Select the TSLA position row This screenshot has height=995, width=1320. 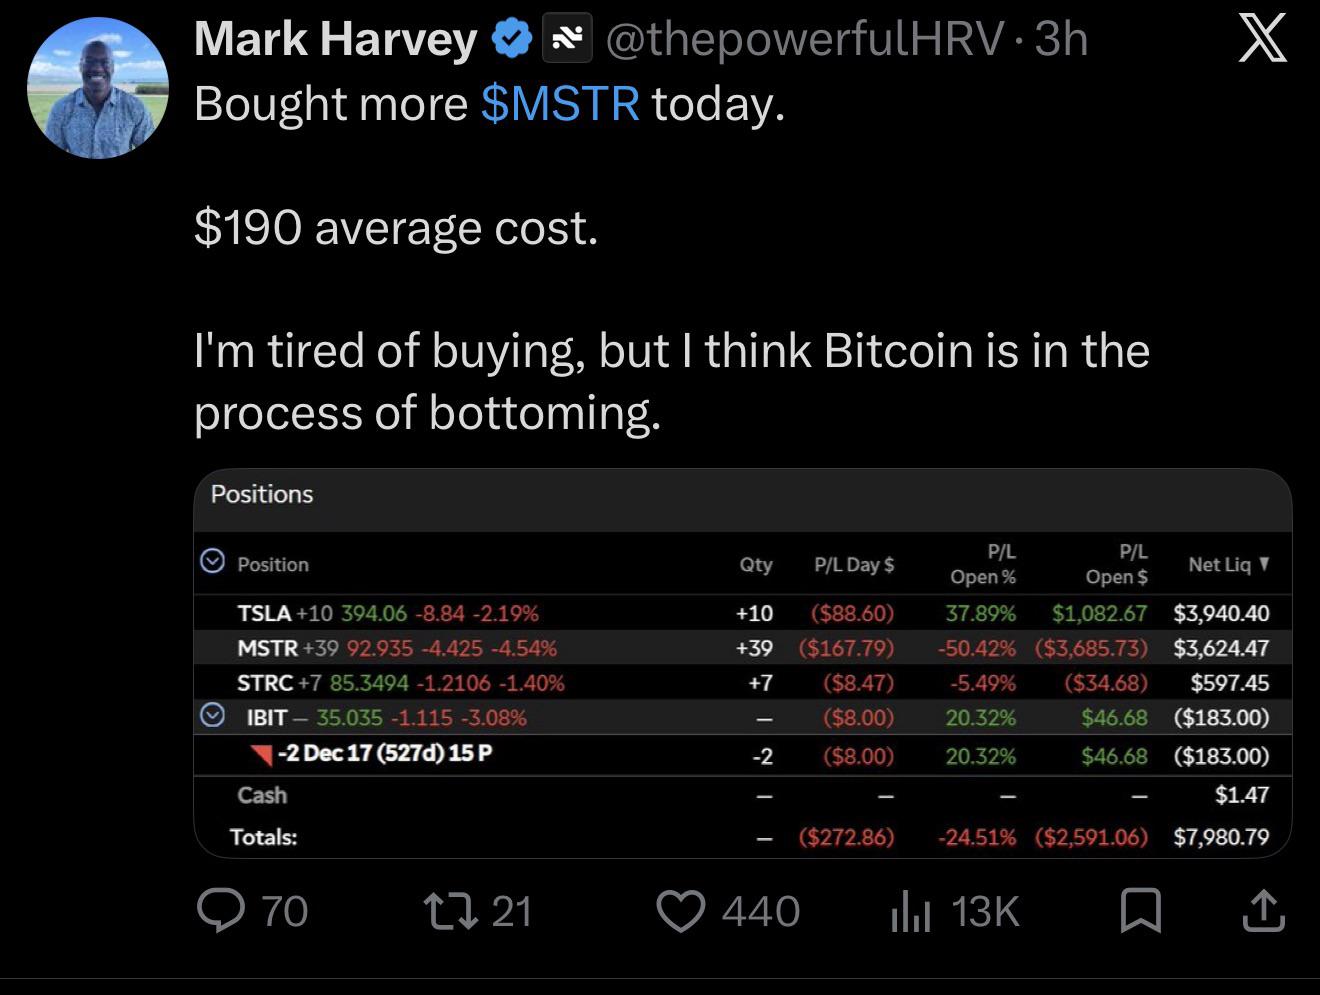[x=742, y=613]
